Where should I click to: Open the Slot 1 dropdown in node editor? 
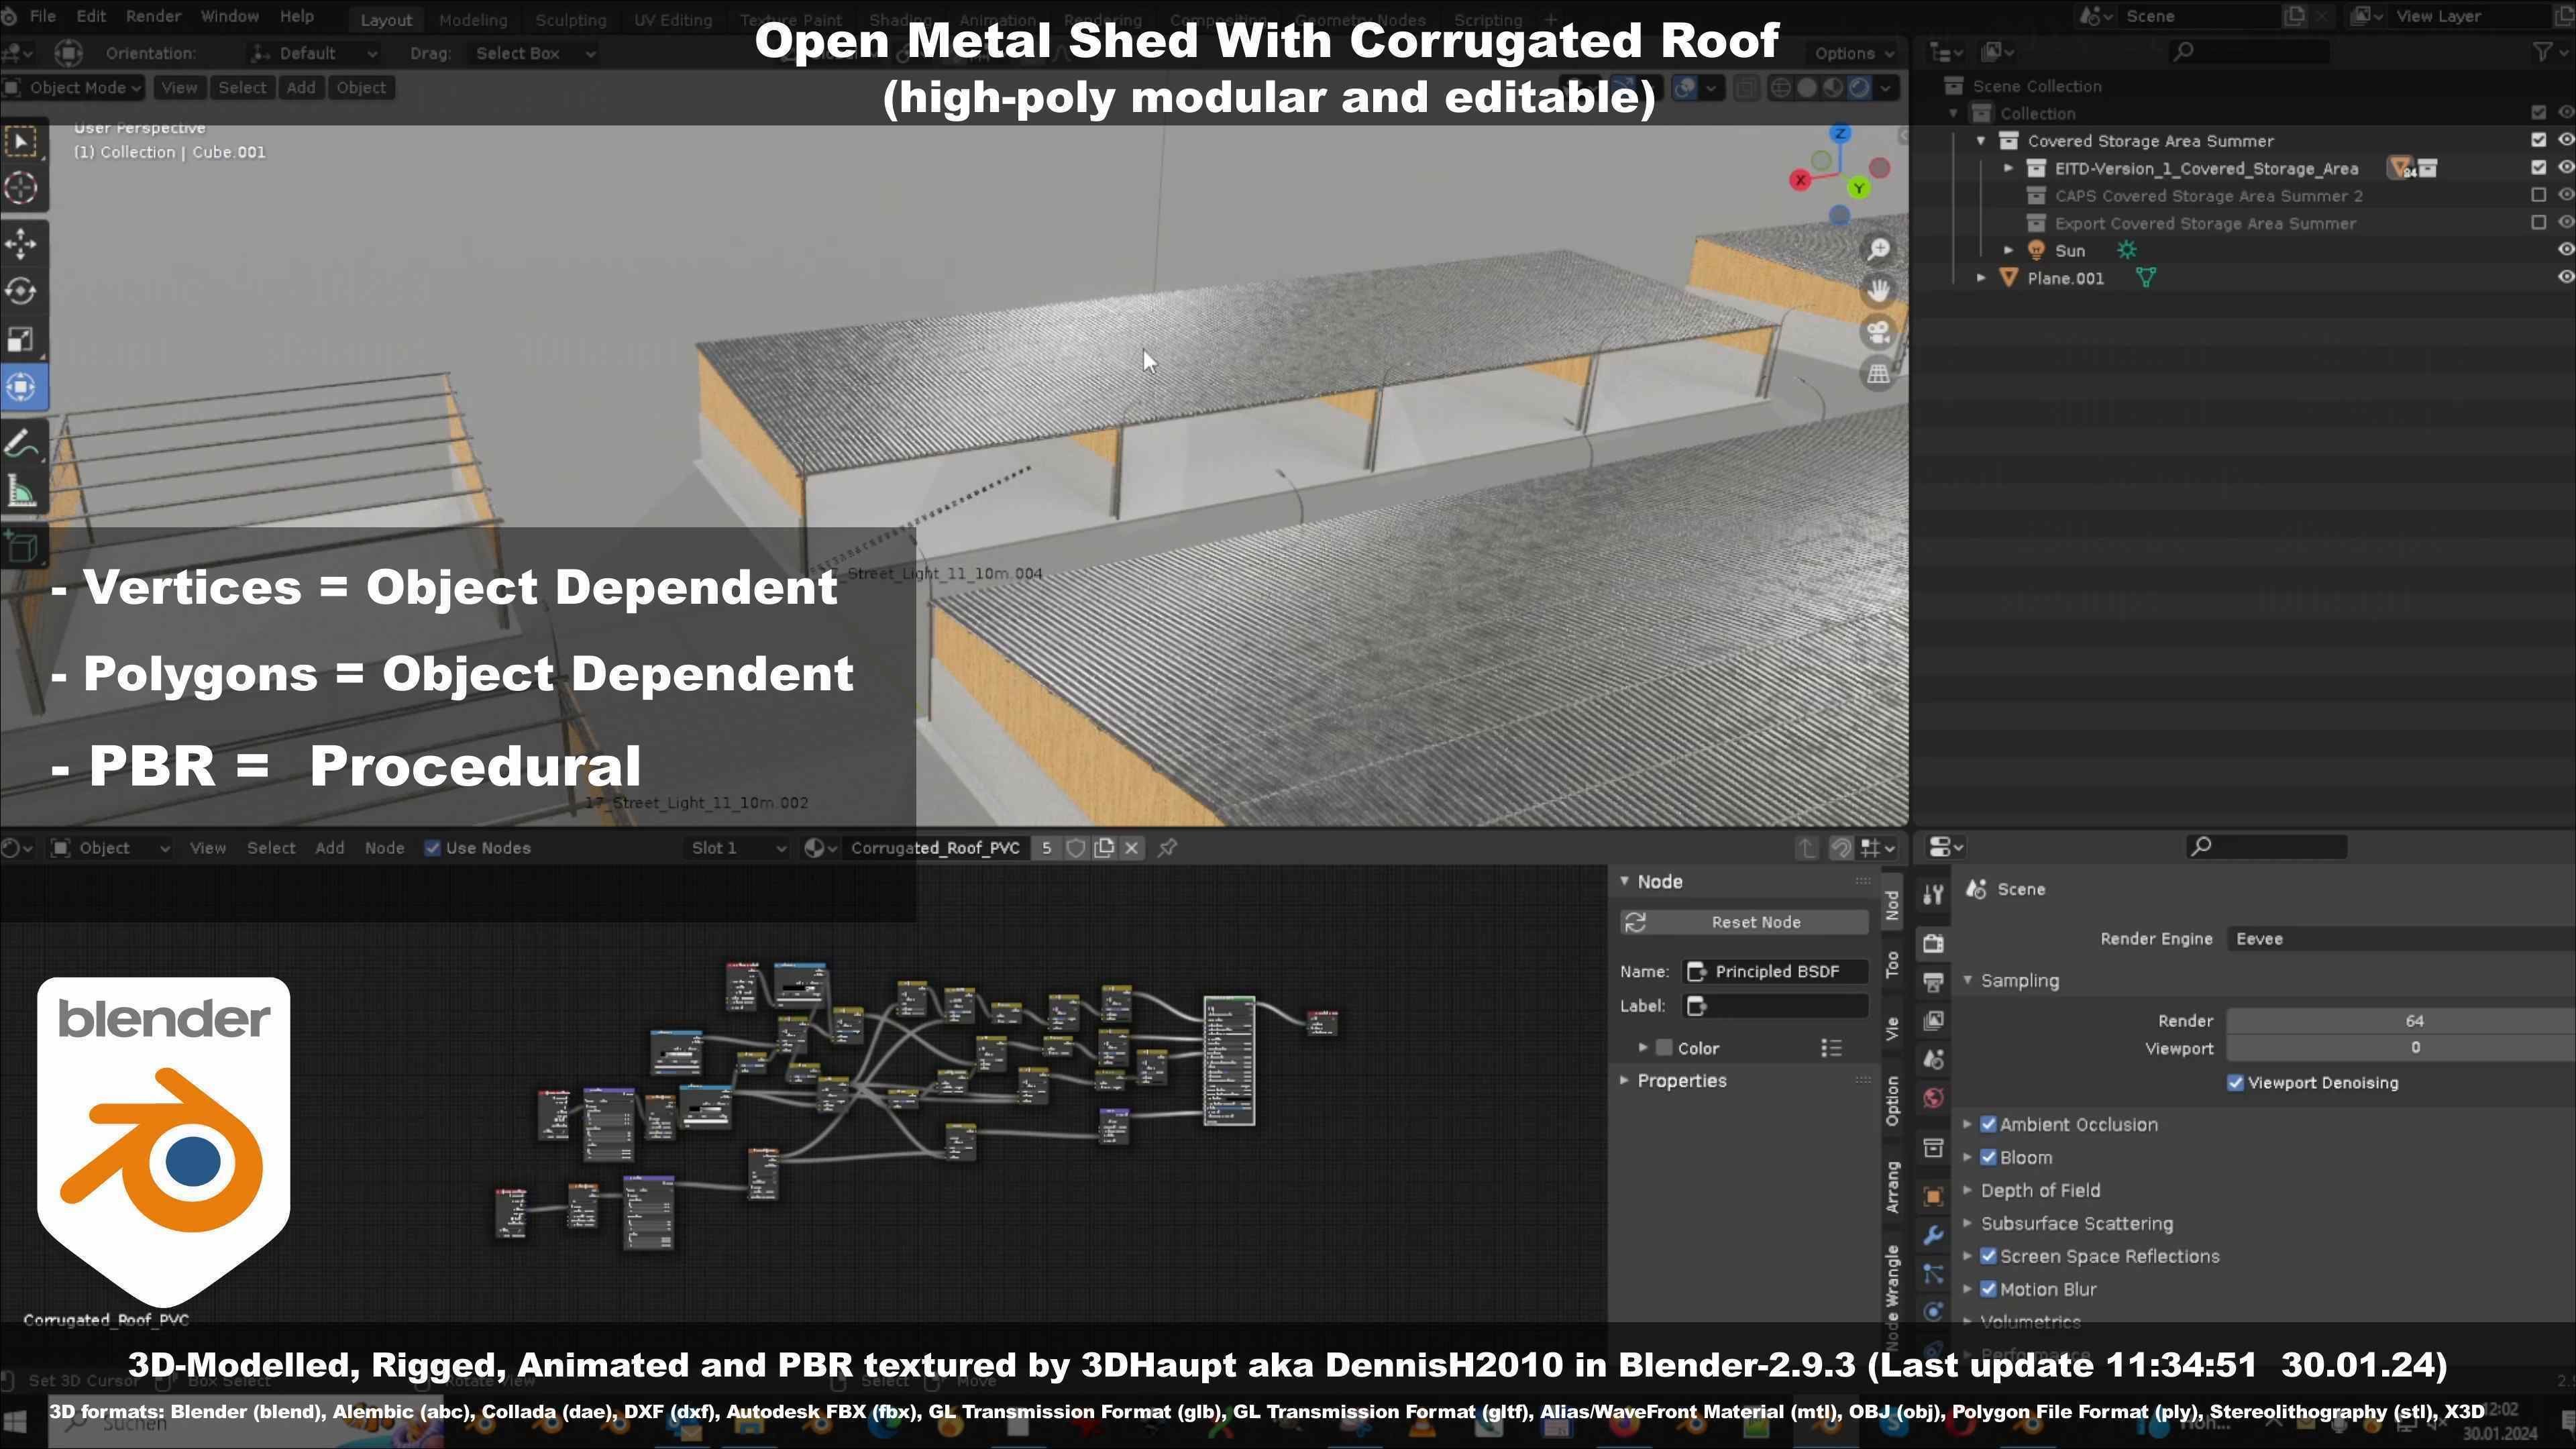[738, 848]
